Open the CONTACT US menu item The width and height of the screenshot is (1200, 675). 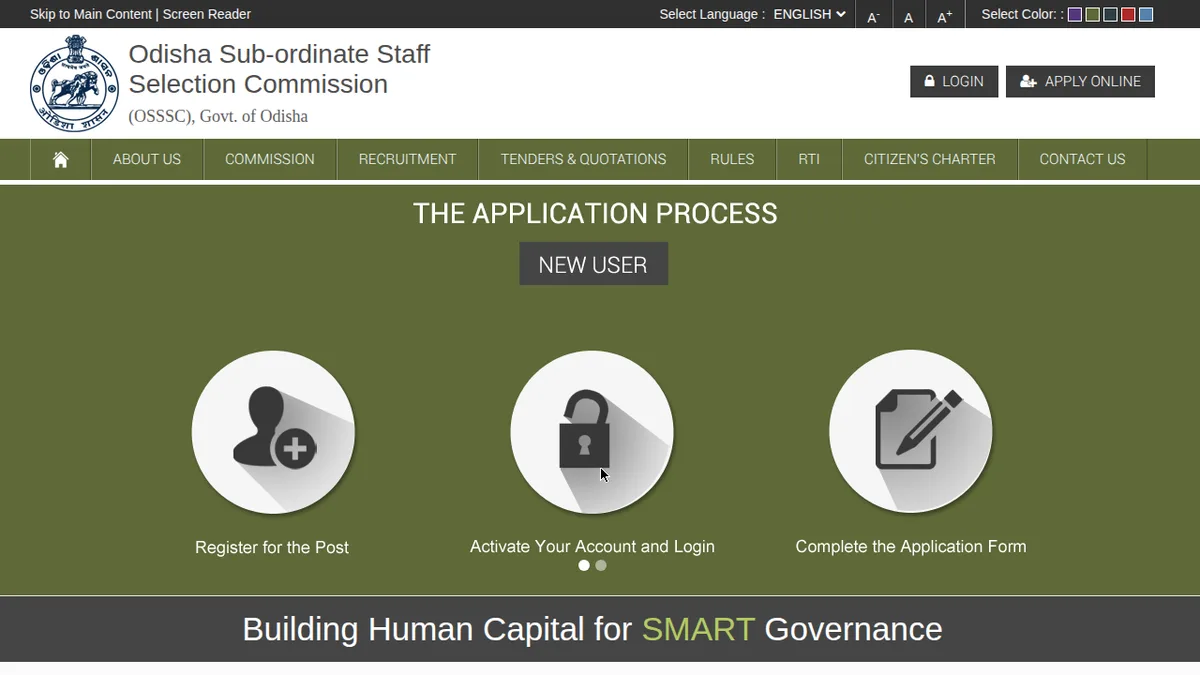(1082, 160)
